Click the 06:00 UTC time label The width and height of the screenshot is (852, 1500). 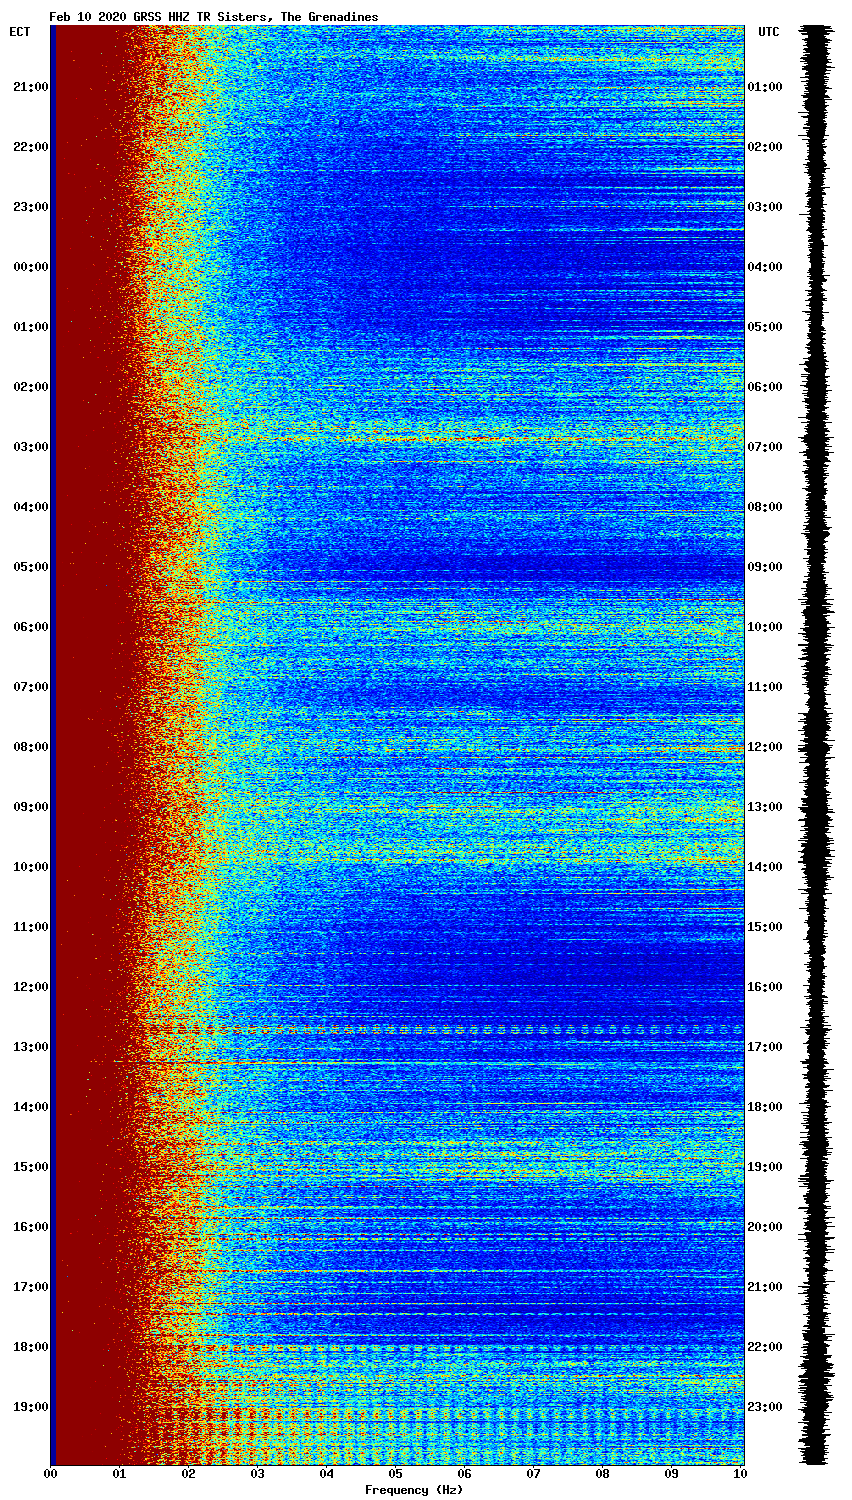[x=765, y=387]
